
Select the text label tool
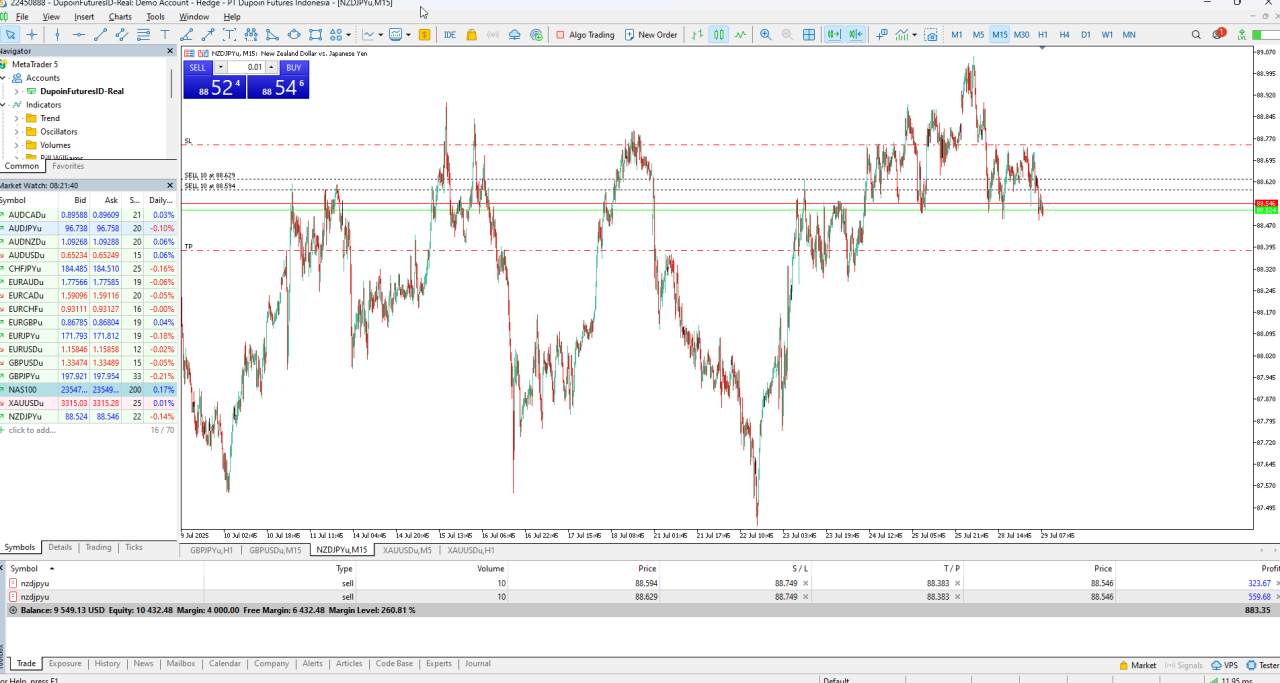tap(165, 34)
